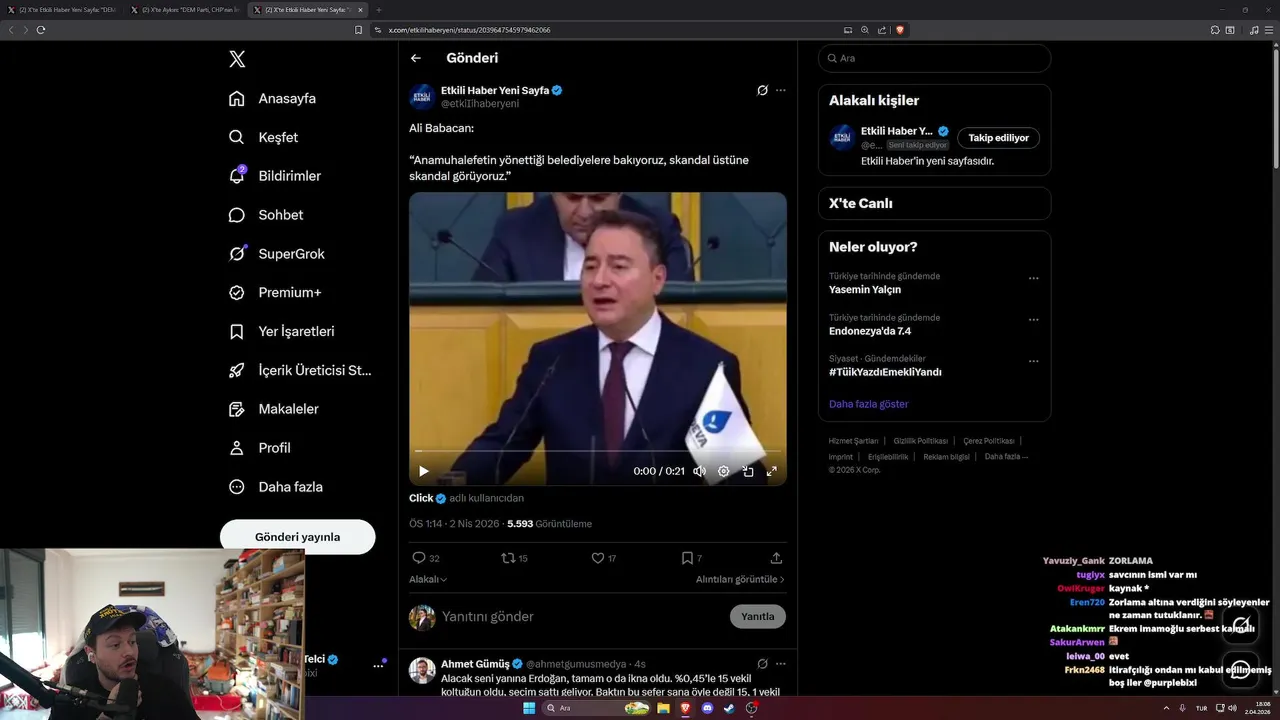The width and height of the screenshot is (1280, 720).
Task: Mute the video volume
Action: pyautogui.click(x=699, y=471)
